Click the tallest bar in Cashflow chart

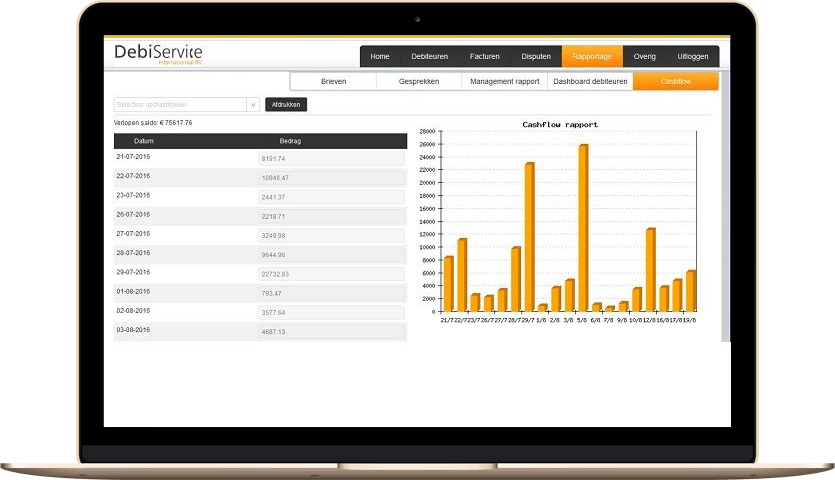(583, 228)
